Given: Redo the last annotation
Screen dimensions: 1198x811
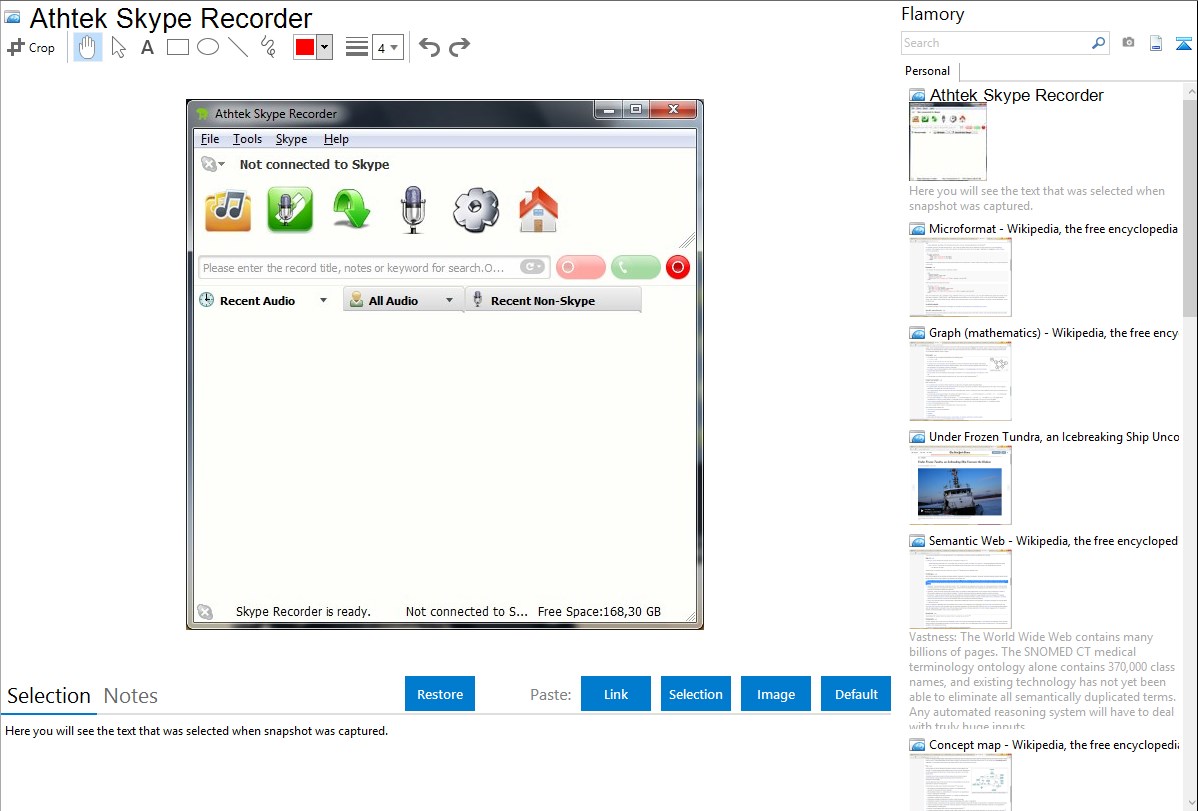Looking at the screenshot, I should 459,47.
